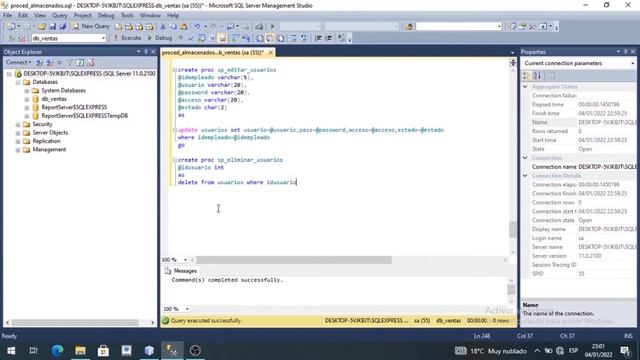Open the Connect dropdown in Object Explorer
Screen dimensions: 640x360
[x=18, y=62]
